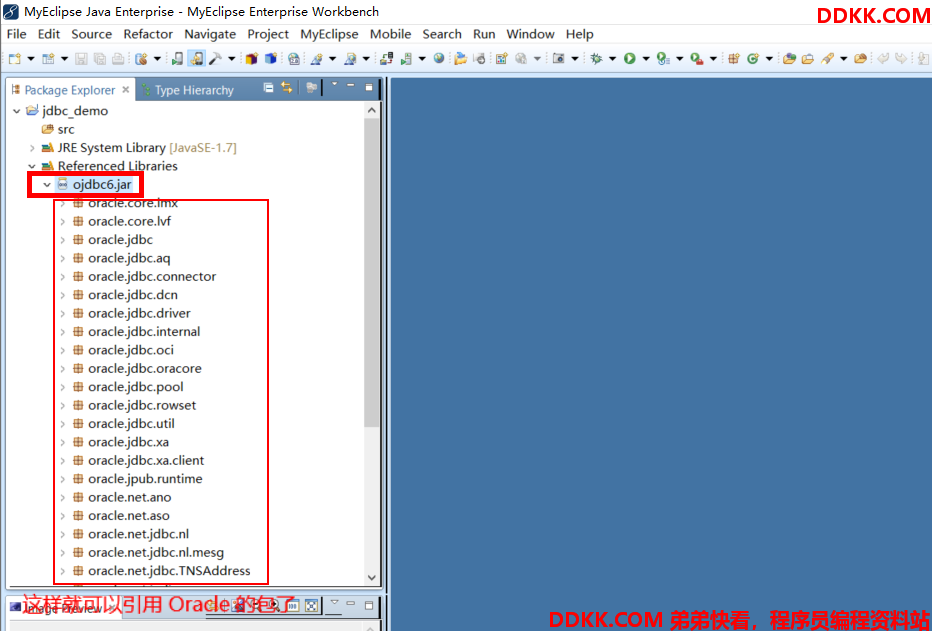Collapse the Referenced Libraries node
The height and width of the screenshot is (631, 932).
click(32, 166)
